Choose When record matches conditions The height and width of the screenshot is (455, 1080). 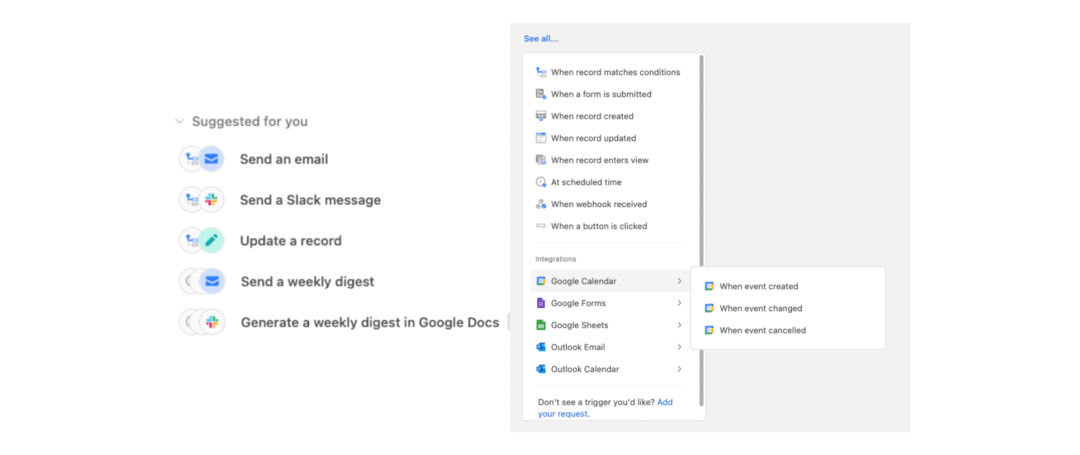pos(614,72)
